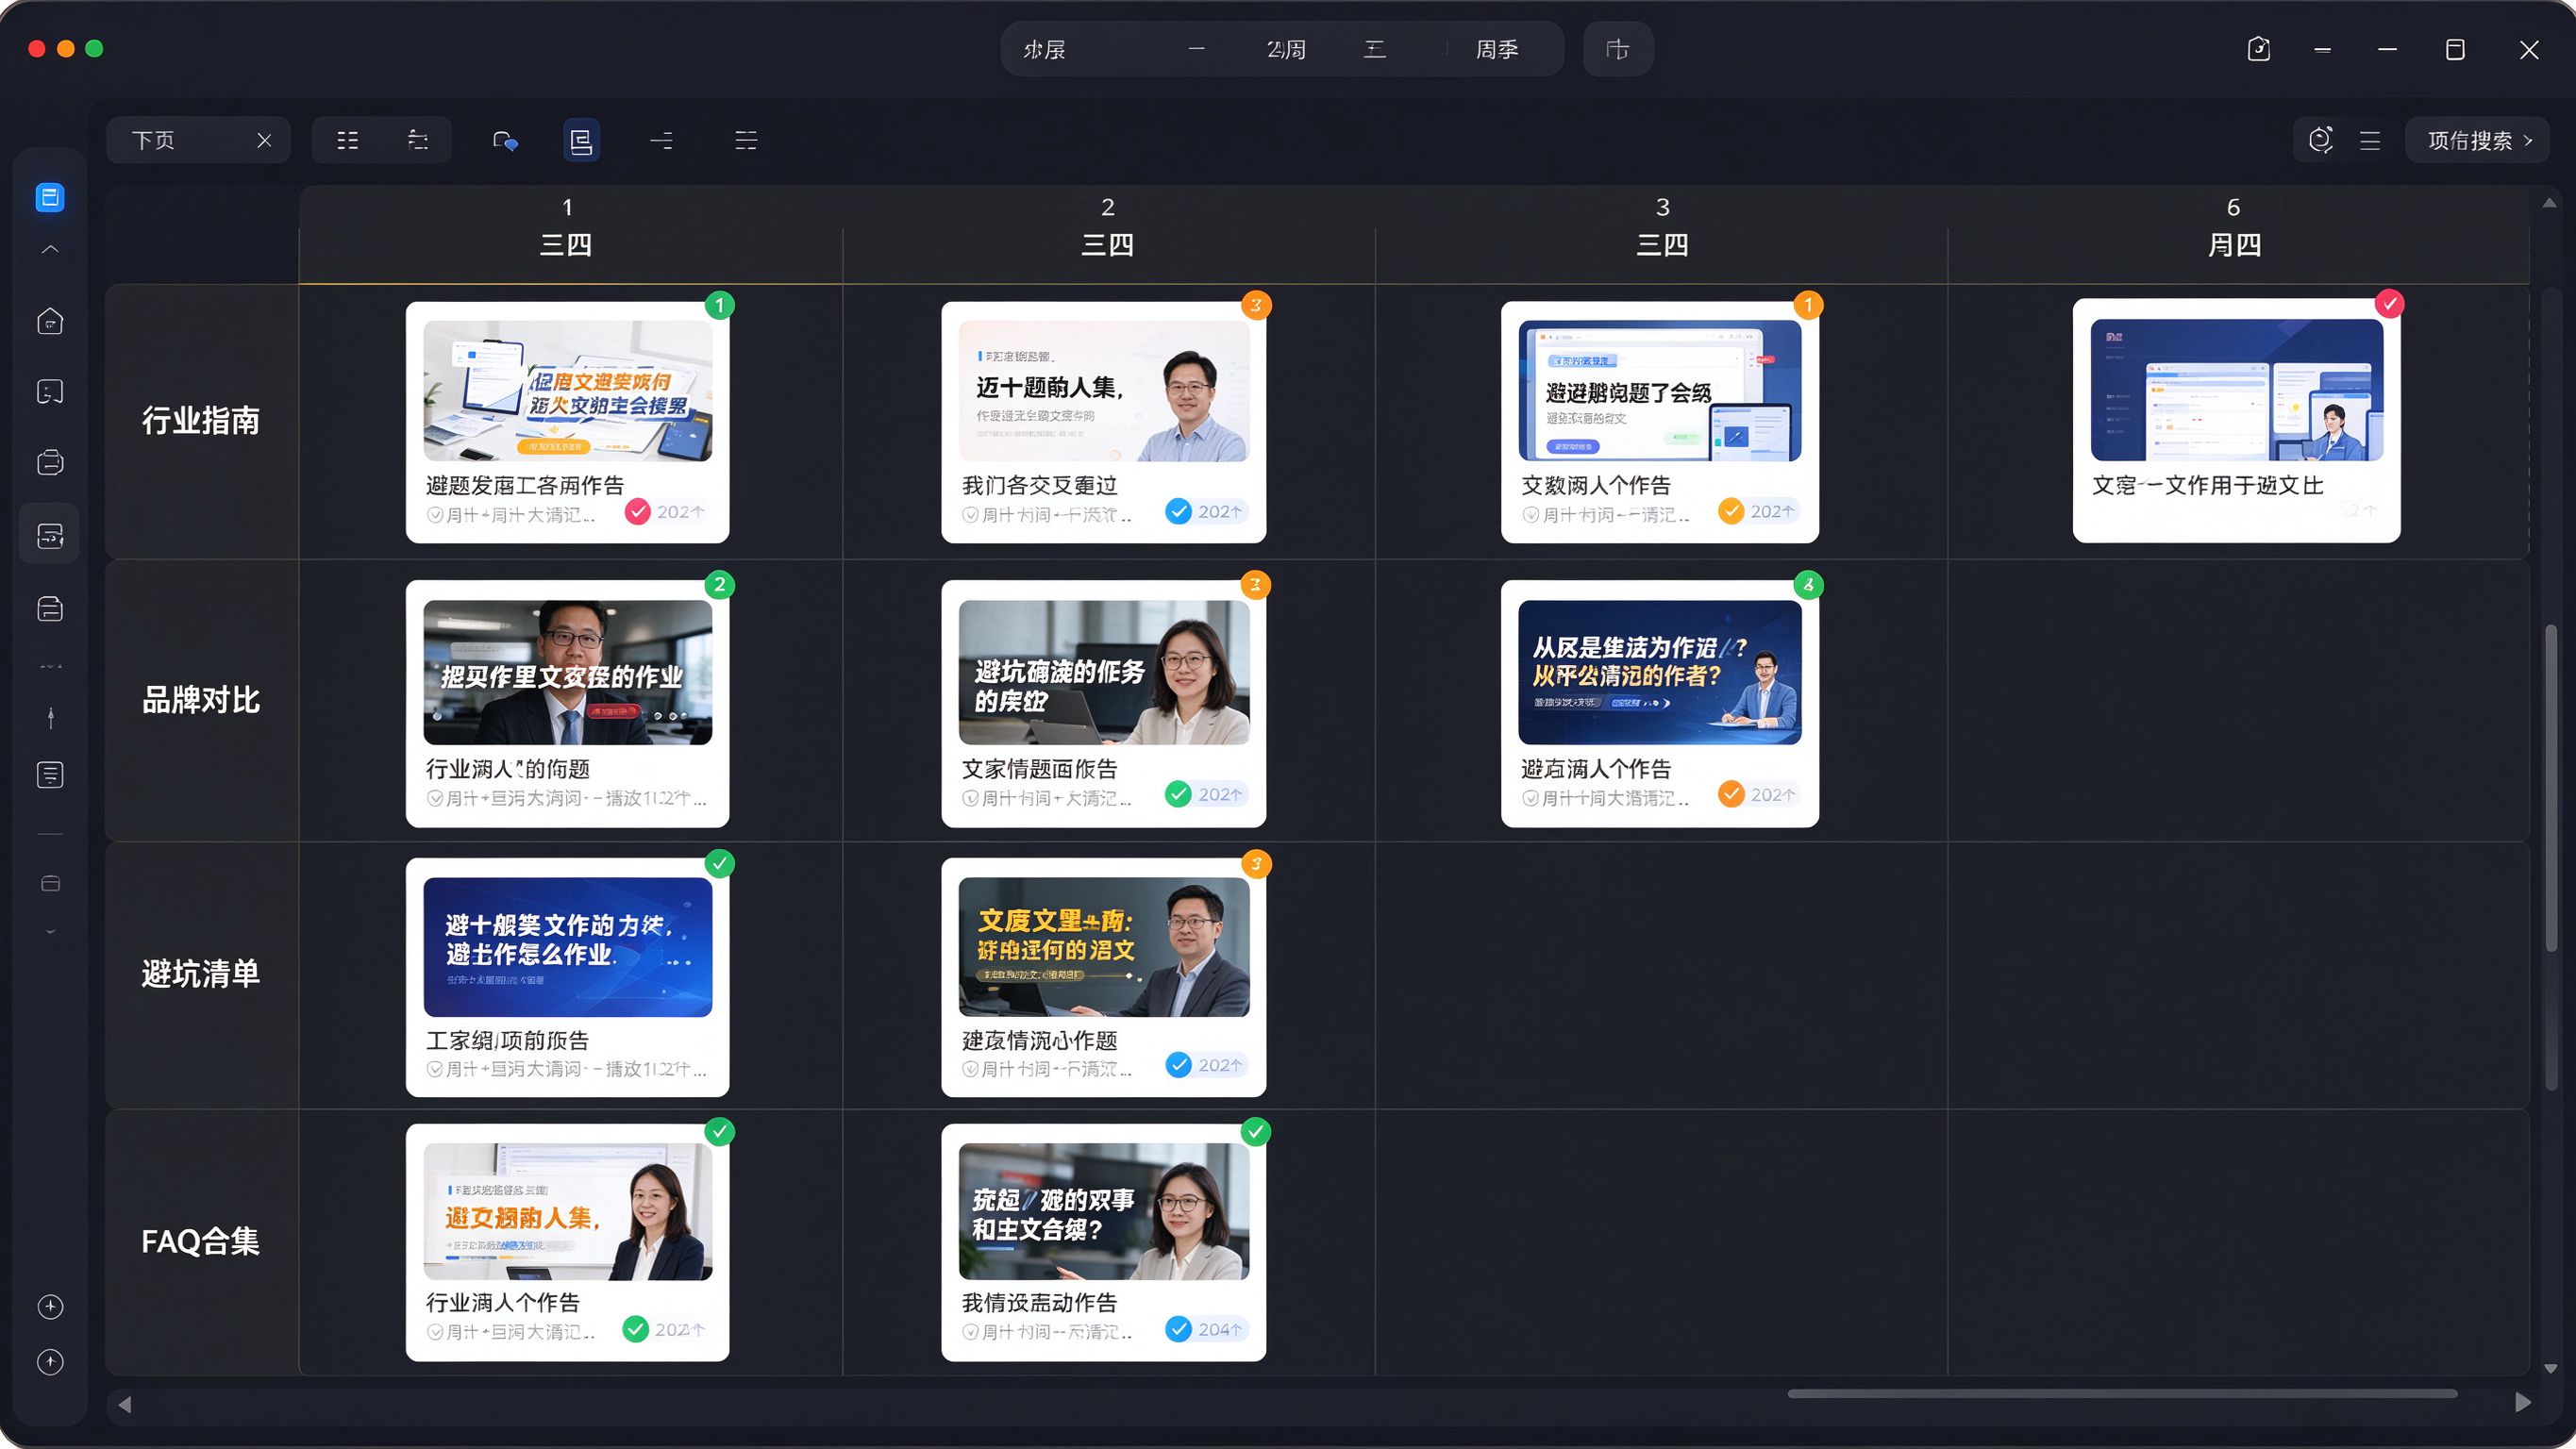Toggle blue check on 我们各交叉重过 card

pos(1179,512)
